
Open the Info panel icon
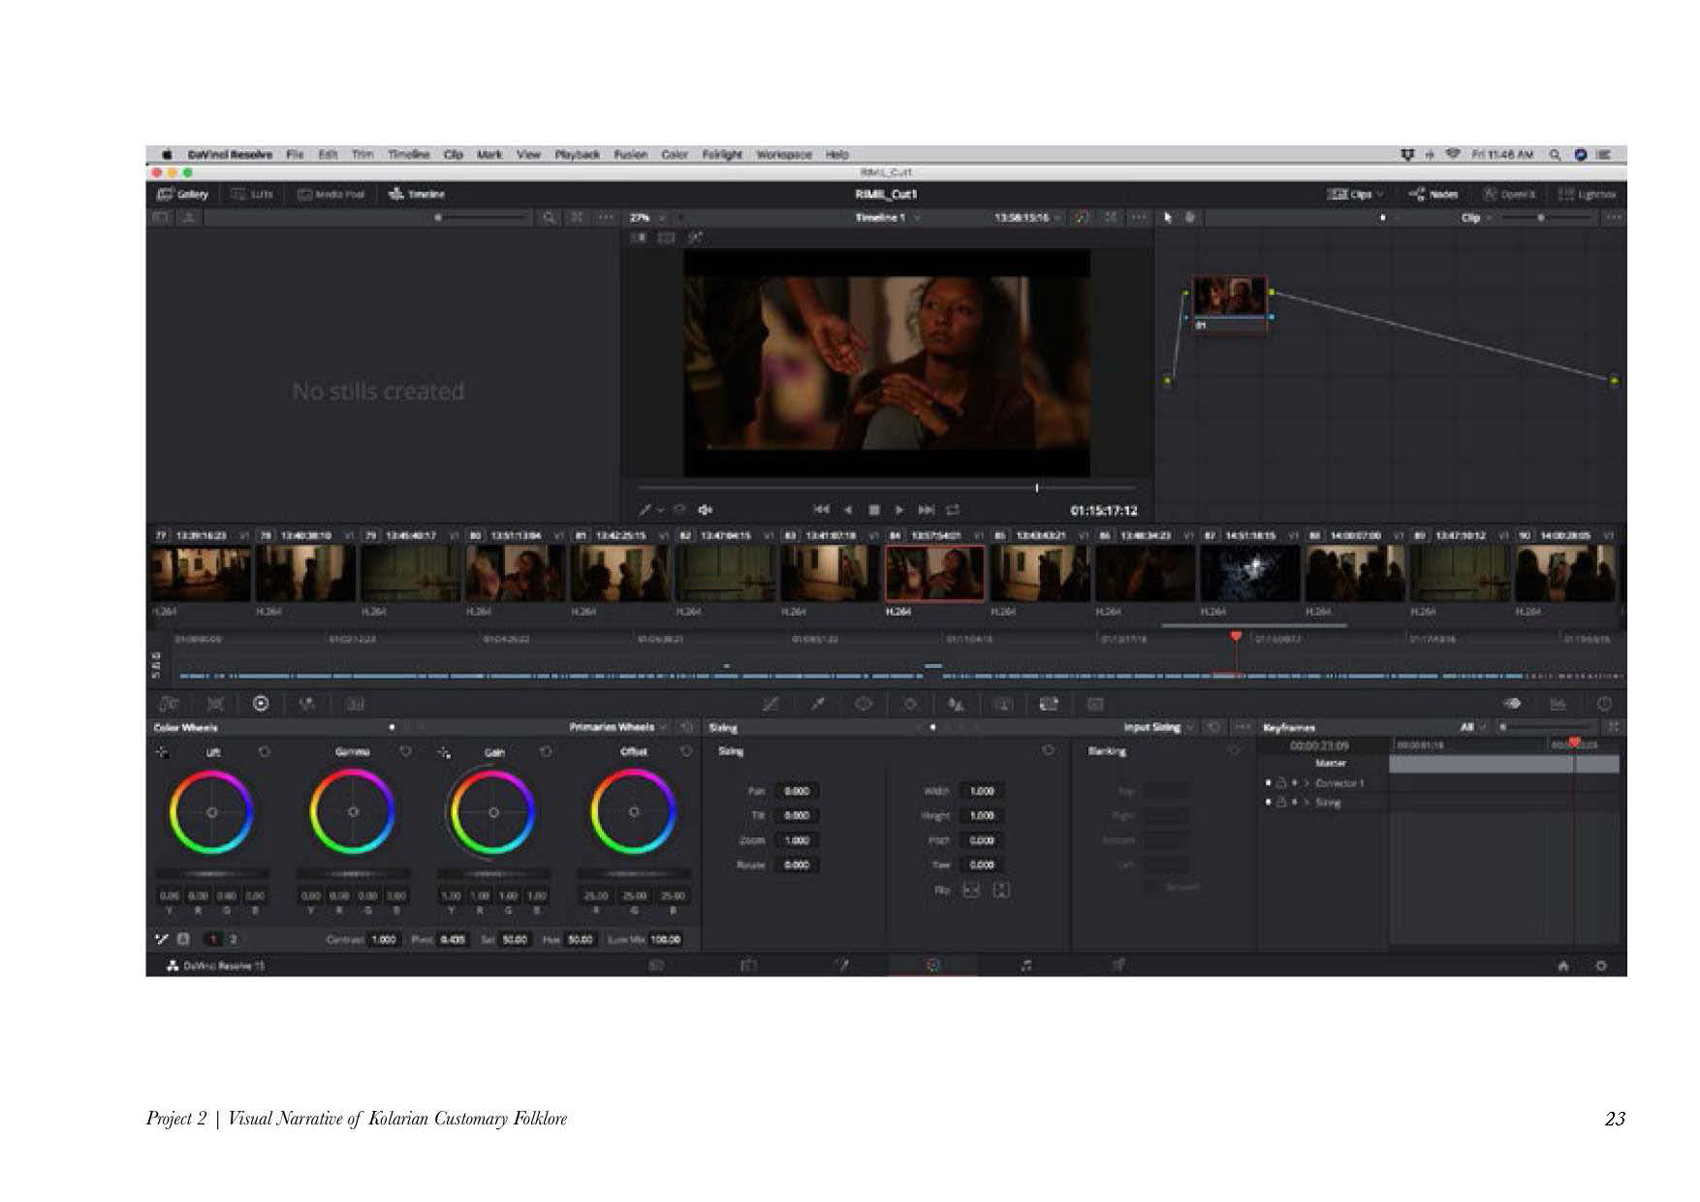tap(1604, 704)
